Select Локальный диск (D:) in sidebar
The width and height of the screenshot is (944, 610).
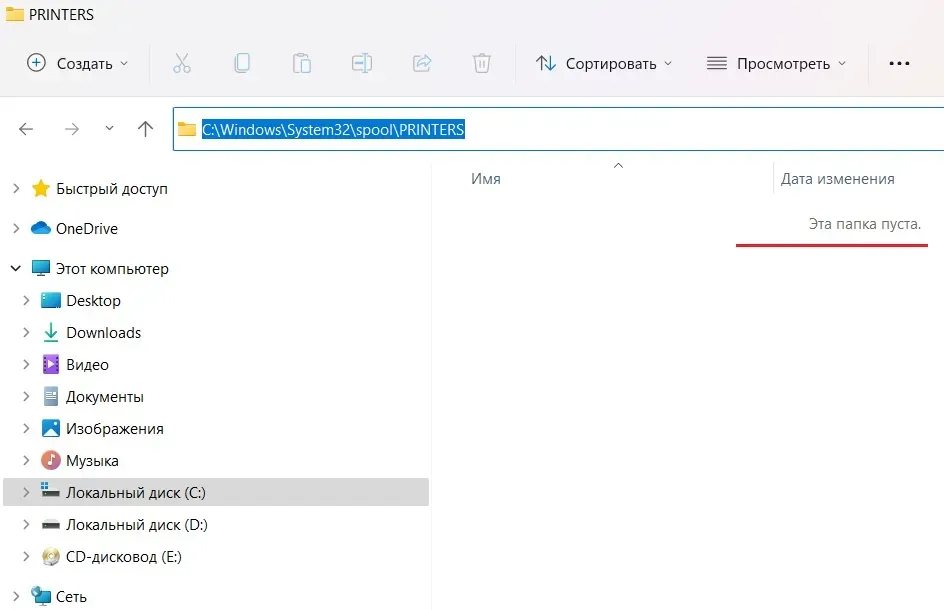coord(136,525)
